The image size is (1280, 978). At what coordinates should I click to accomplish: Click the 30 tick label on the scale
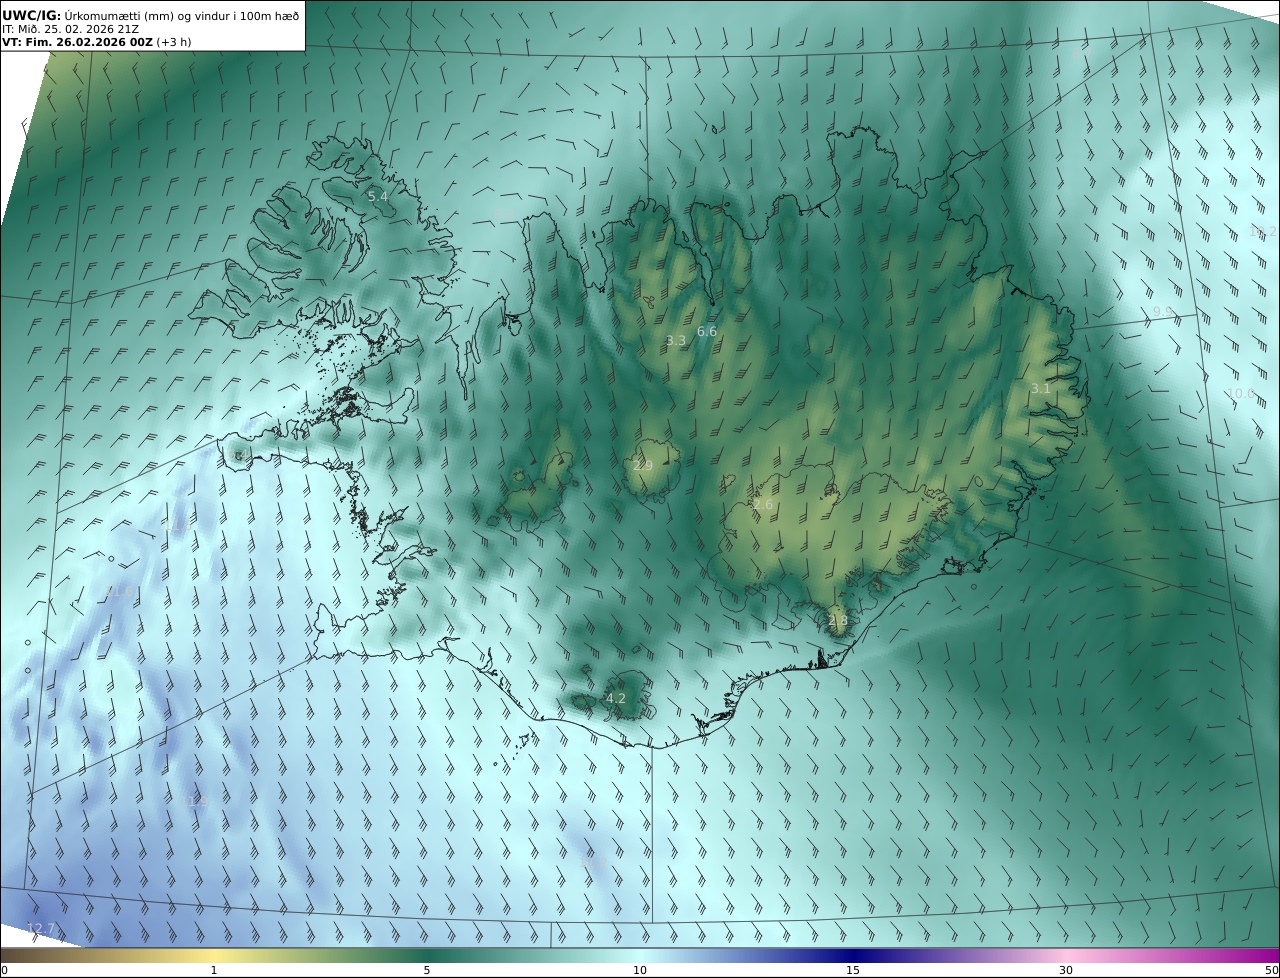[x=1066, y=970]
